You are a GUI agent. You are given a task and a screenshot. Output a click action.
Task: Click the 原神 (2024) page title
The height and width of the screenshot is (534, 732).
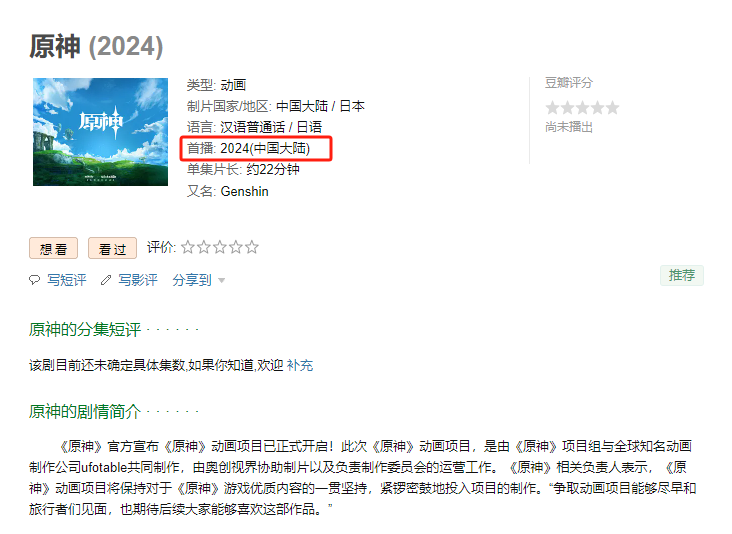(96, 46)
